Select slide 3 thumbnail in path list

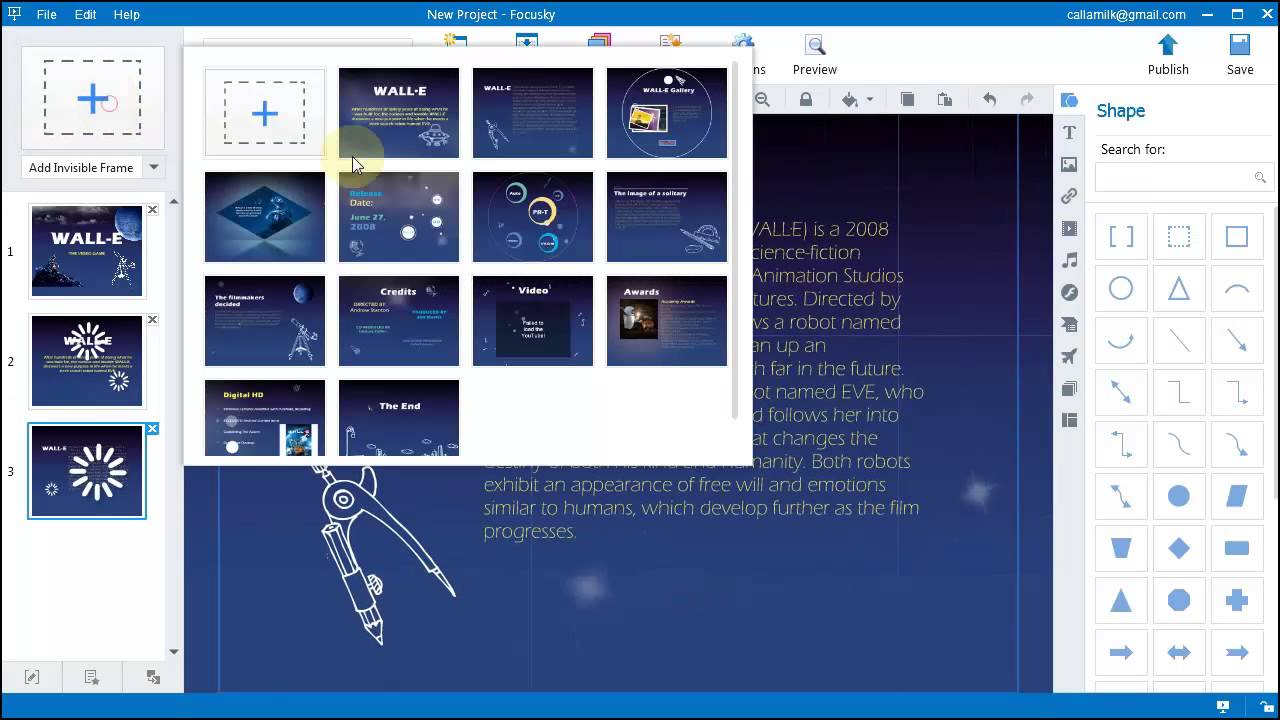tap(87, 471)
